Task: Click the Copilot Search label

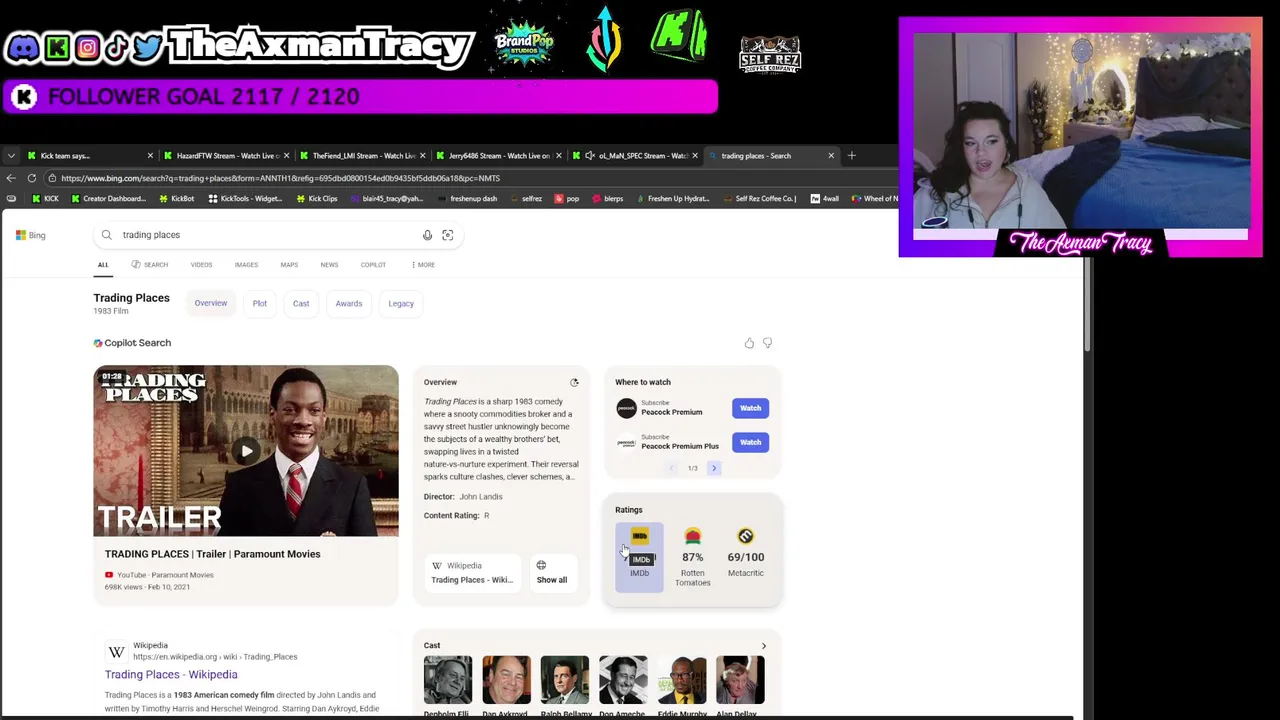Action: point(132,343)
